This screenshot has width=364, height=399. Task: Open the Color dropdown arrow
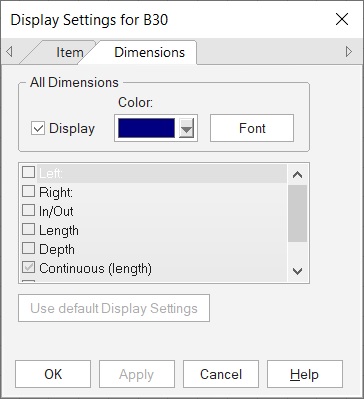tap(187, 128)
